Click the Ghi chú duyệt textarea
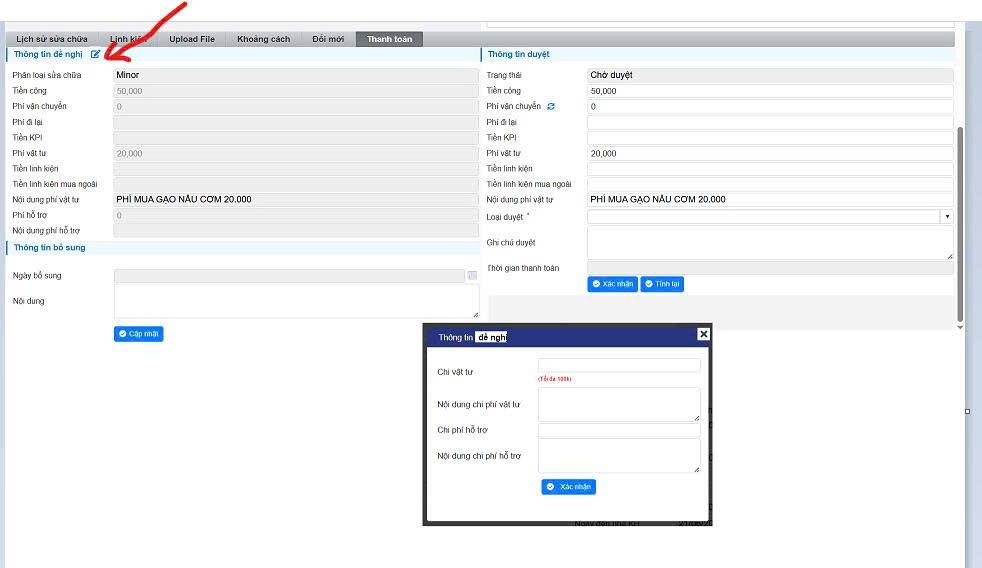This screenshot has height=568, width=982. [x=769, y=242]
